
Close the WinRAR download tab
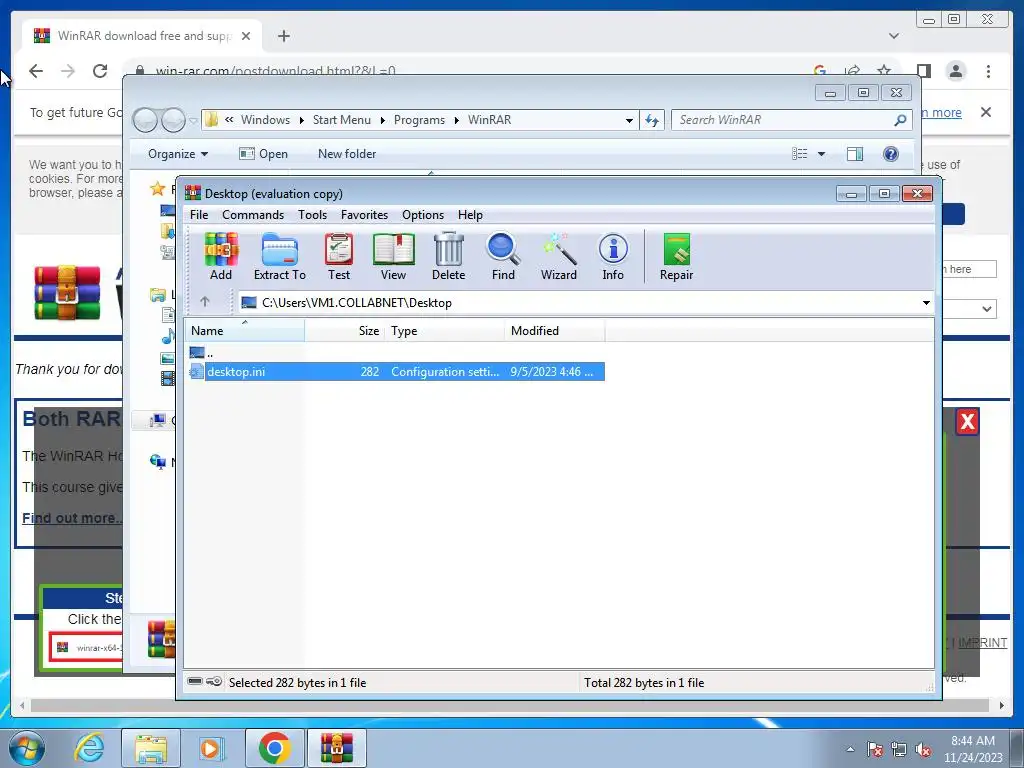[x=246, y=36]
